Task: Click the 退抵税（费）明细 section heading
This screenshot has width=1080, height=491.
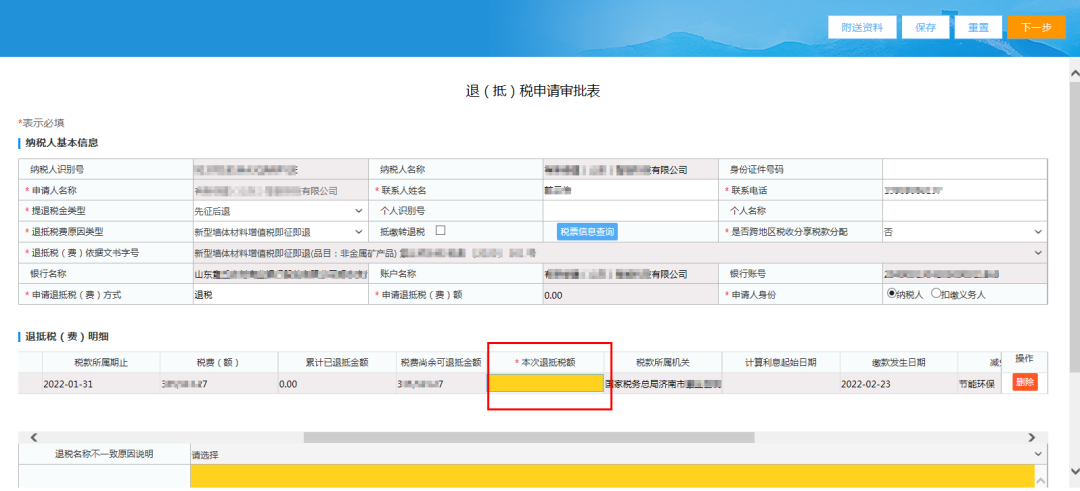Action: (x=68, y=337)
